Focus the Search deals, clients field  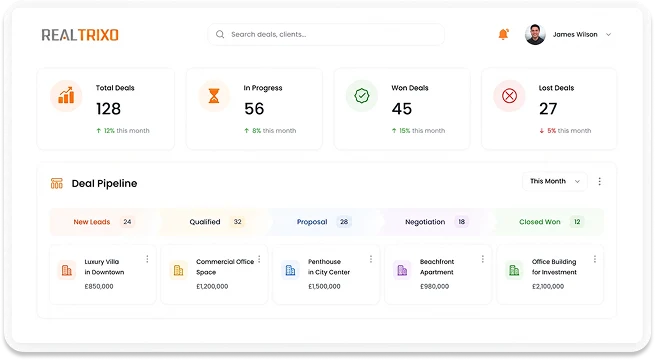(x=326, y=34)
